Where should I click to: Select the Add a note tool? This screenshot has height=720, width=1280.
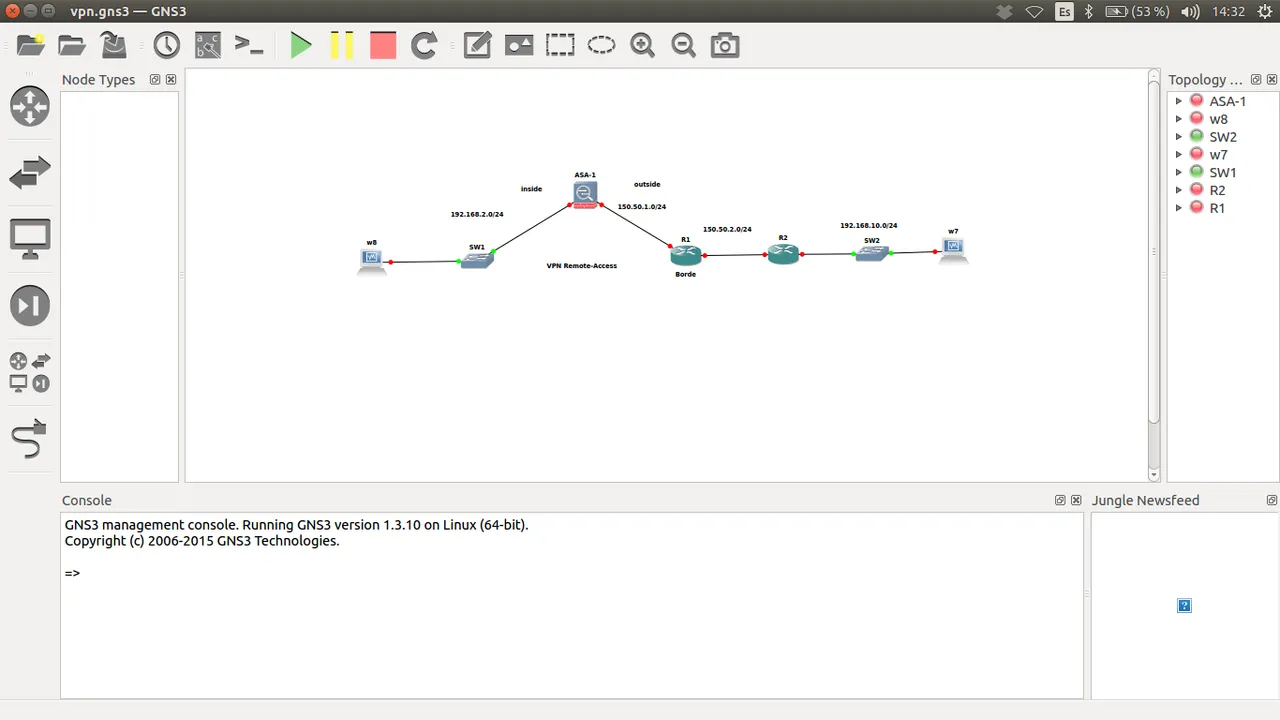(x=477, y=45)
